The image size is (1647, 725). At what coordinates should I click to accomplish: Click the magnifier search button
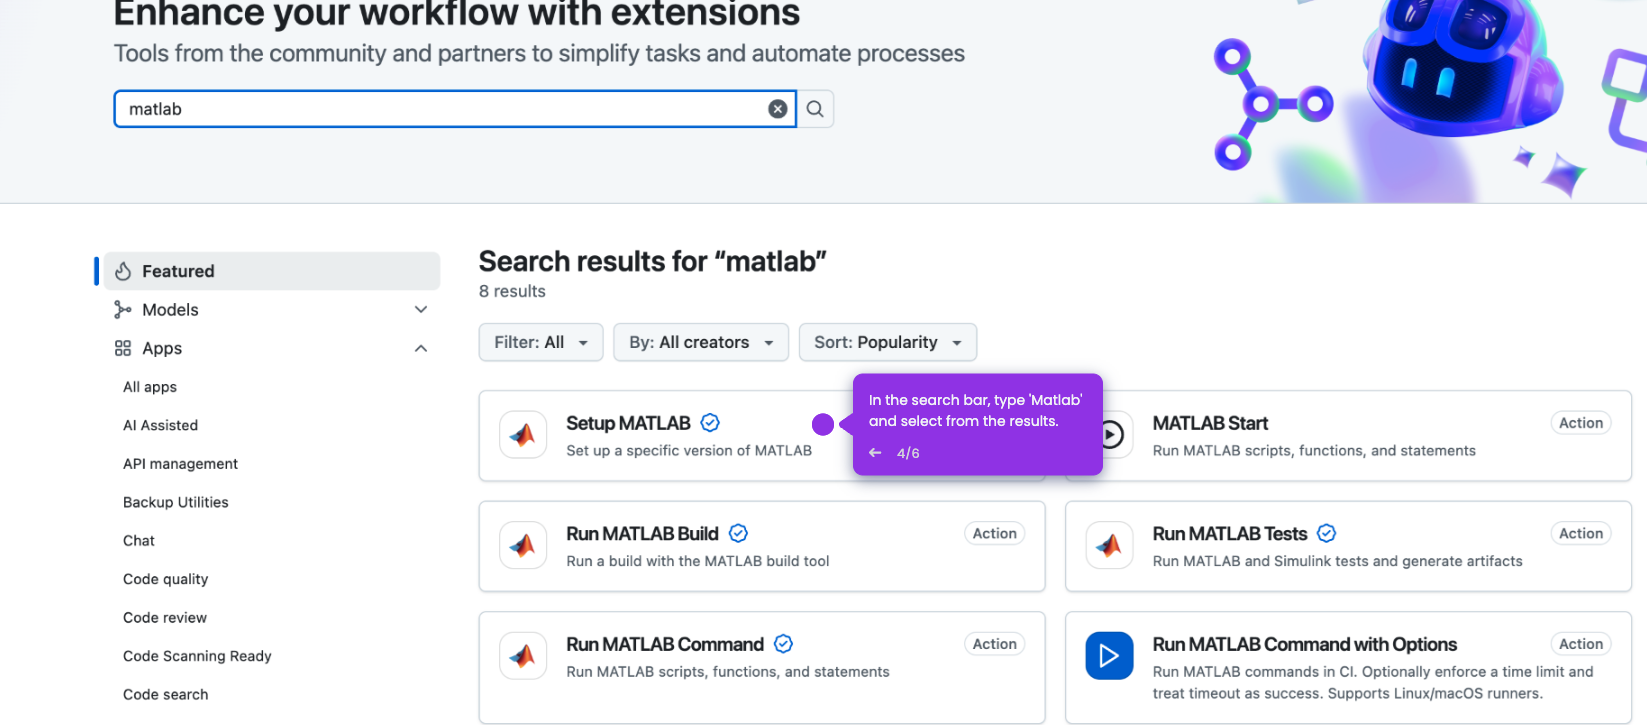coord(815,109)
